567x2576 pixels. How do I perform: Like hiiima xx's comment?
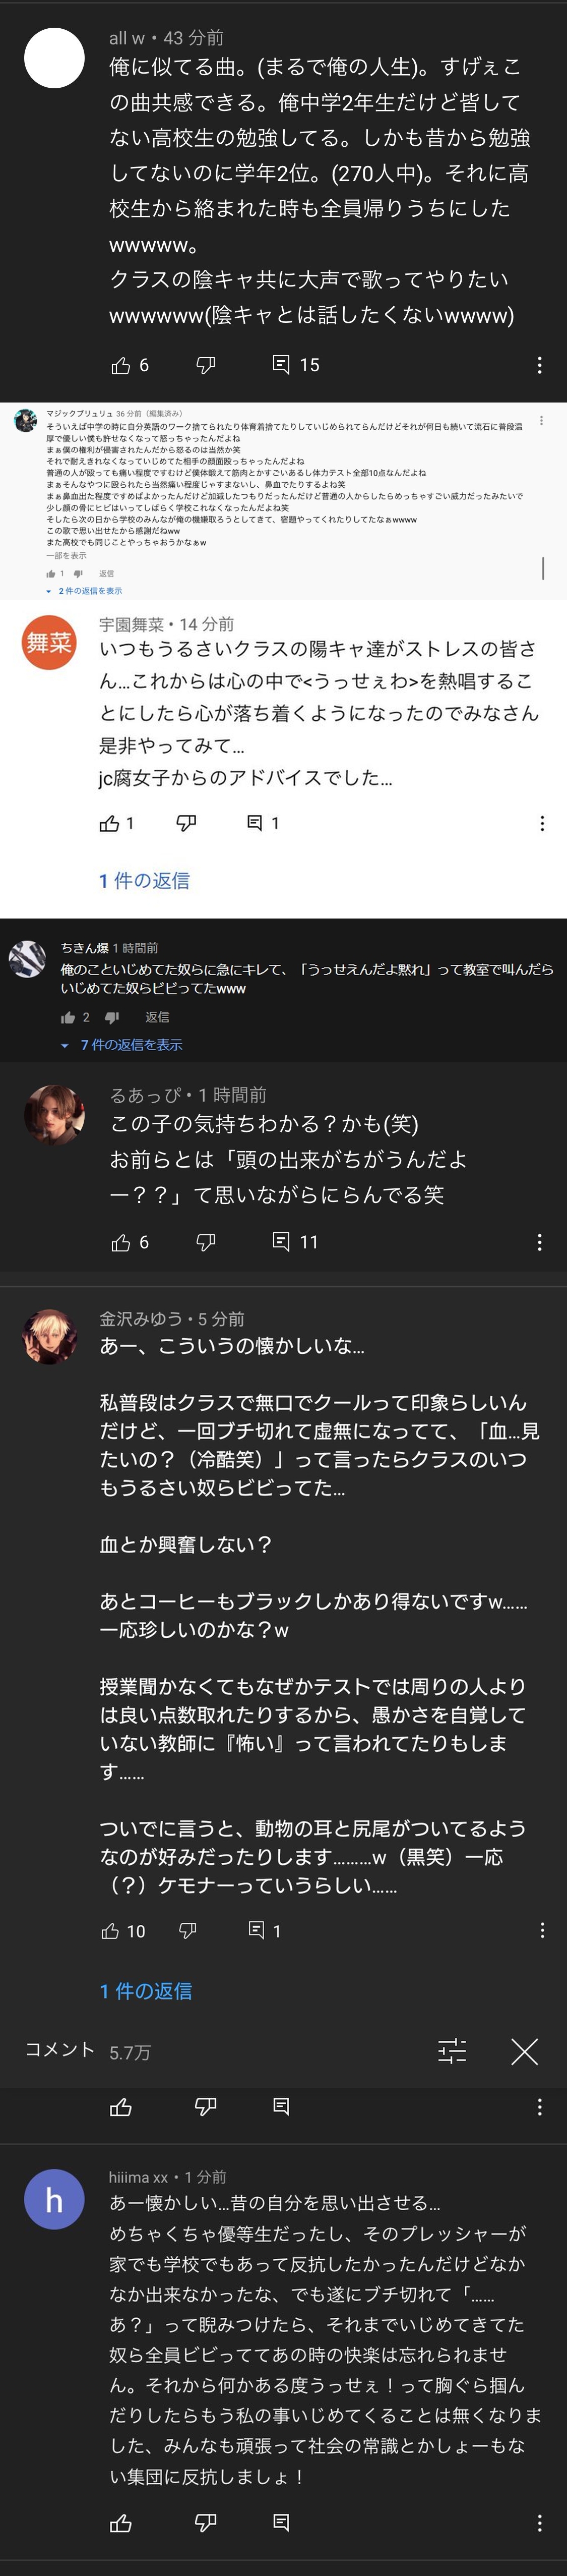(121, 2523)
